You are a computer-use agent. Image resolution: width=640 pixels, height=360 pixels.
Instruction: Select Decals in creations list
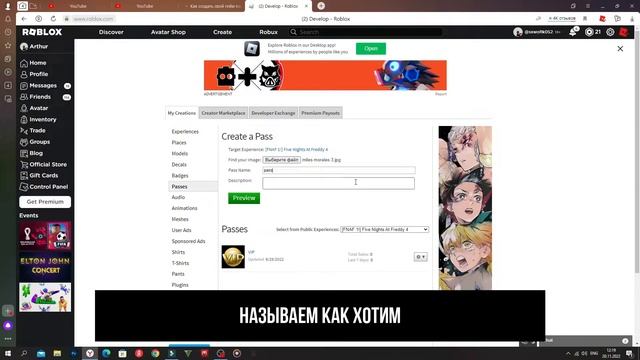point(179,164)
